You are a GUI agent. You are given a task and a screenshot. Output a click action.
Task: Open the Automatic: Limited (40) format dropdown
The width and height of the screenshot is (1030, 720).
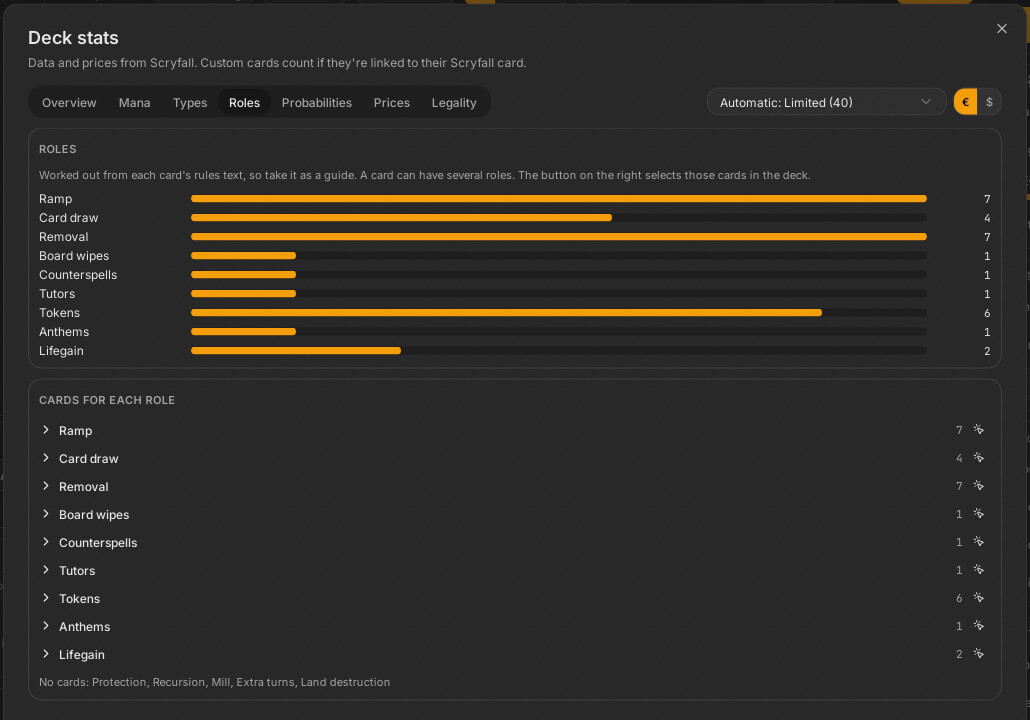(x=826, y=102)
